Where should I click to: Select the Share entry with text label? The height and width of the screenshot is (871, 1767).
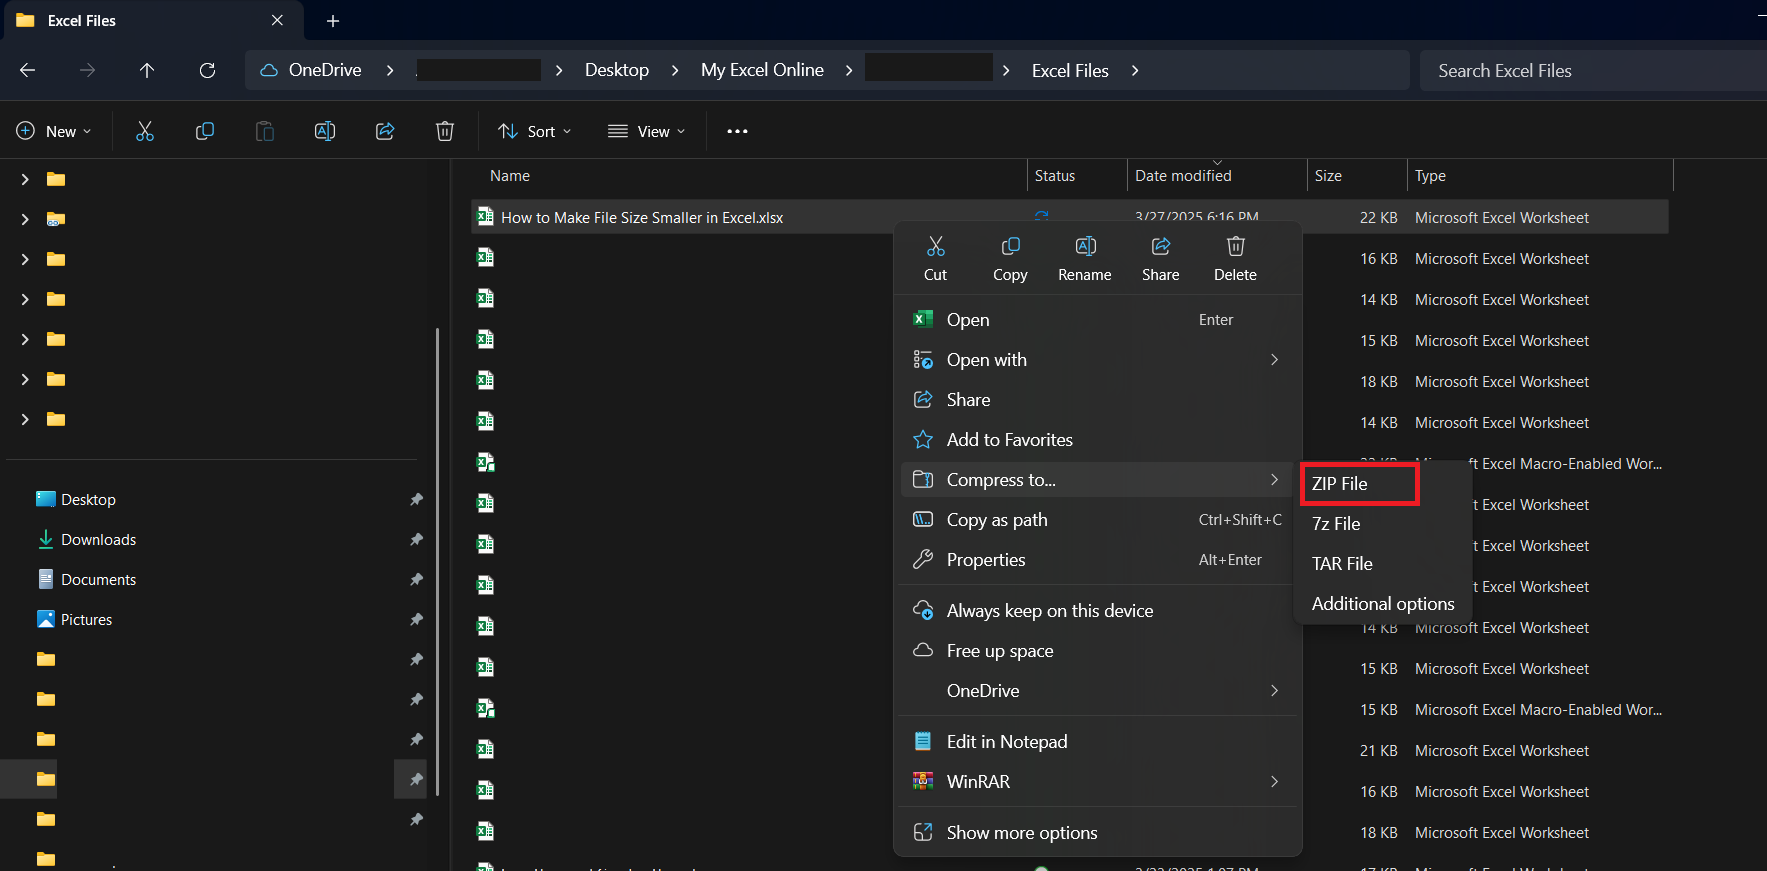click(x=1098, y=399)
